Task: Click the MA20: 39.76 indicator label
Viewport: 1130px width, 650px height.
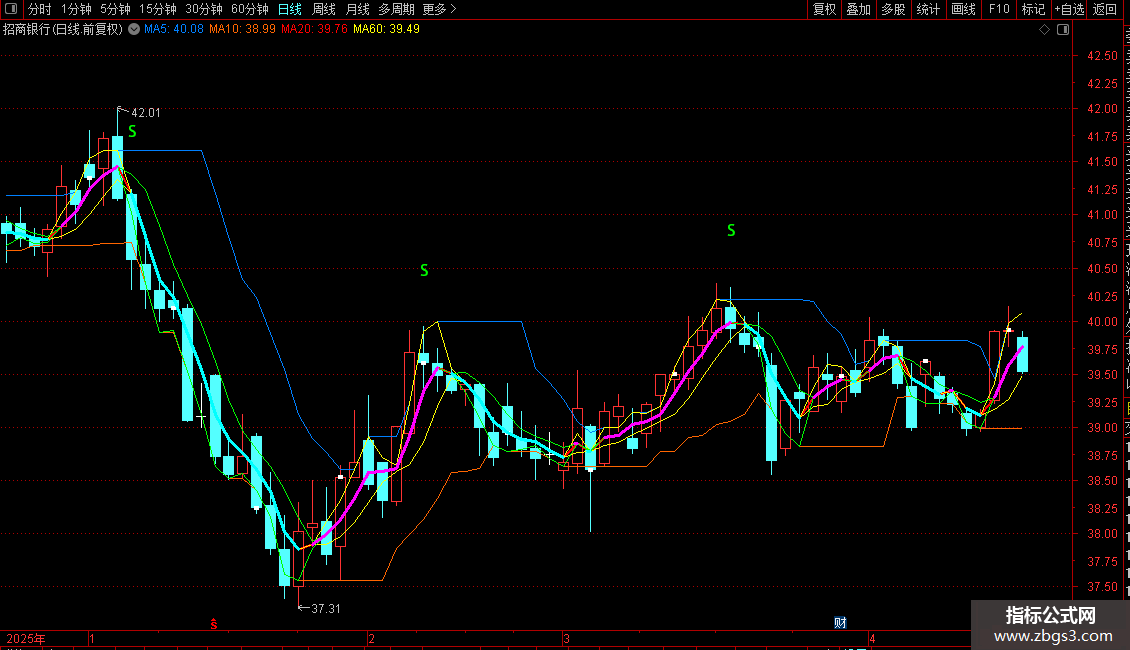Action: pyautogui.click(x=314, y=29)
